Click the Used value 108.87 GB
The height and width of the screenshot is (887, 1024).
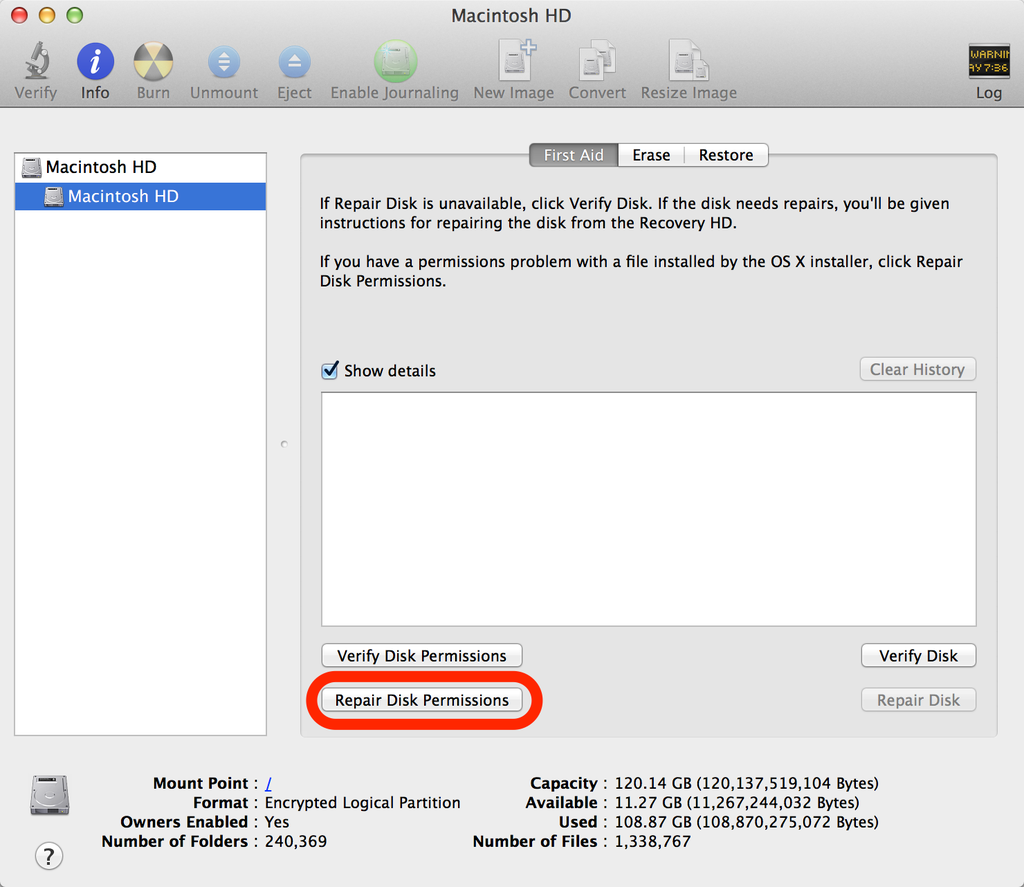pos(746,822)
